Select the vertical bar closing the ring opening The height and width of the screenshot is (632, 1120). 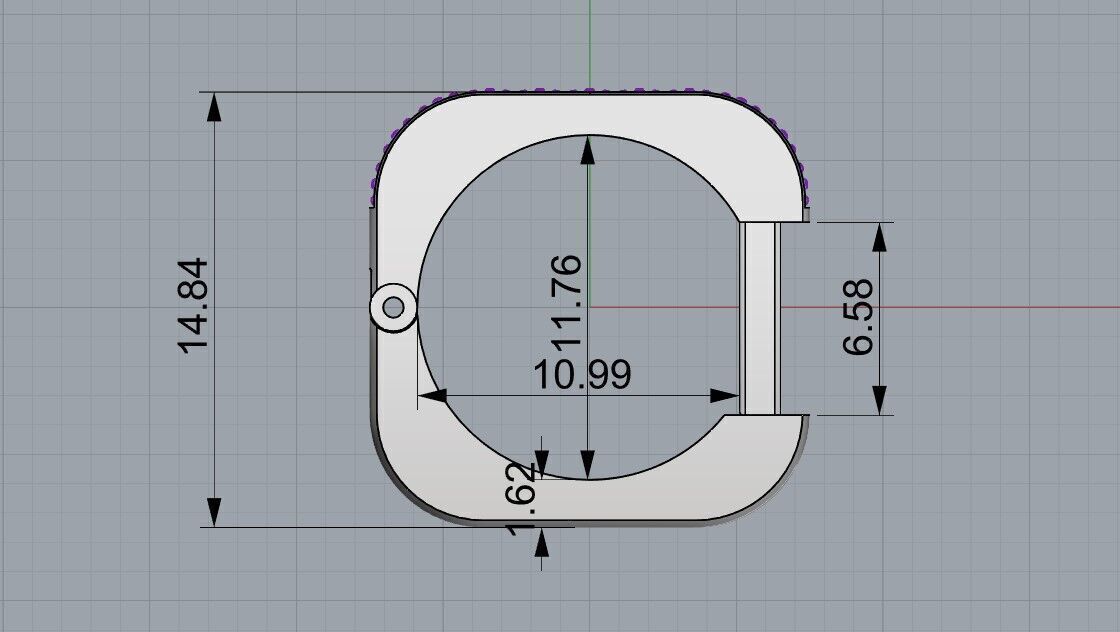[760, 318]
